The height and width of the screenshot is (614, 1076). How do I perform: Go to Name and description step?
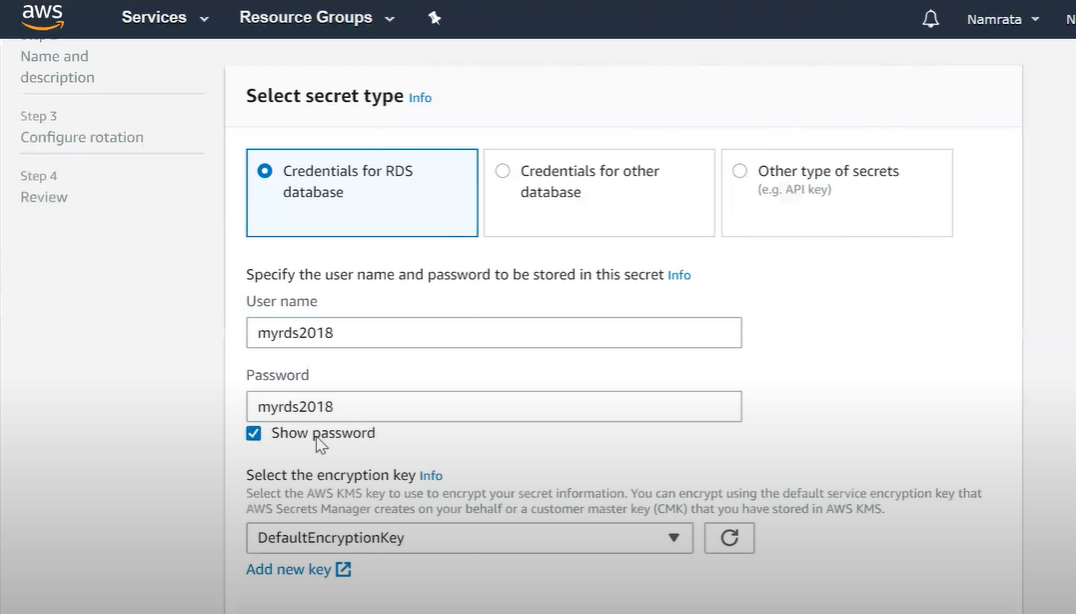click(58, 67)
